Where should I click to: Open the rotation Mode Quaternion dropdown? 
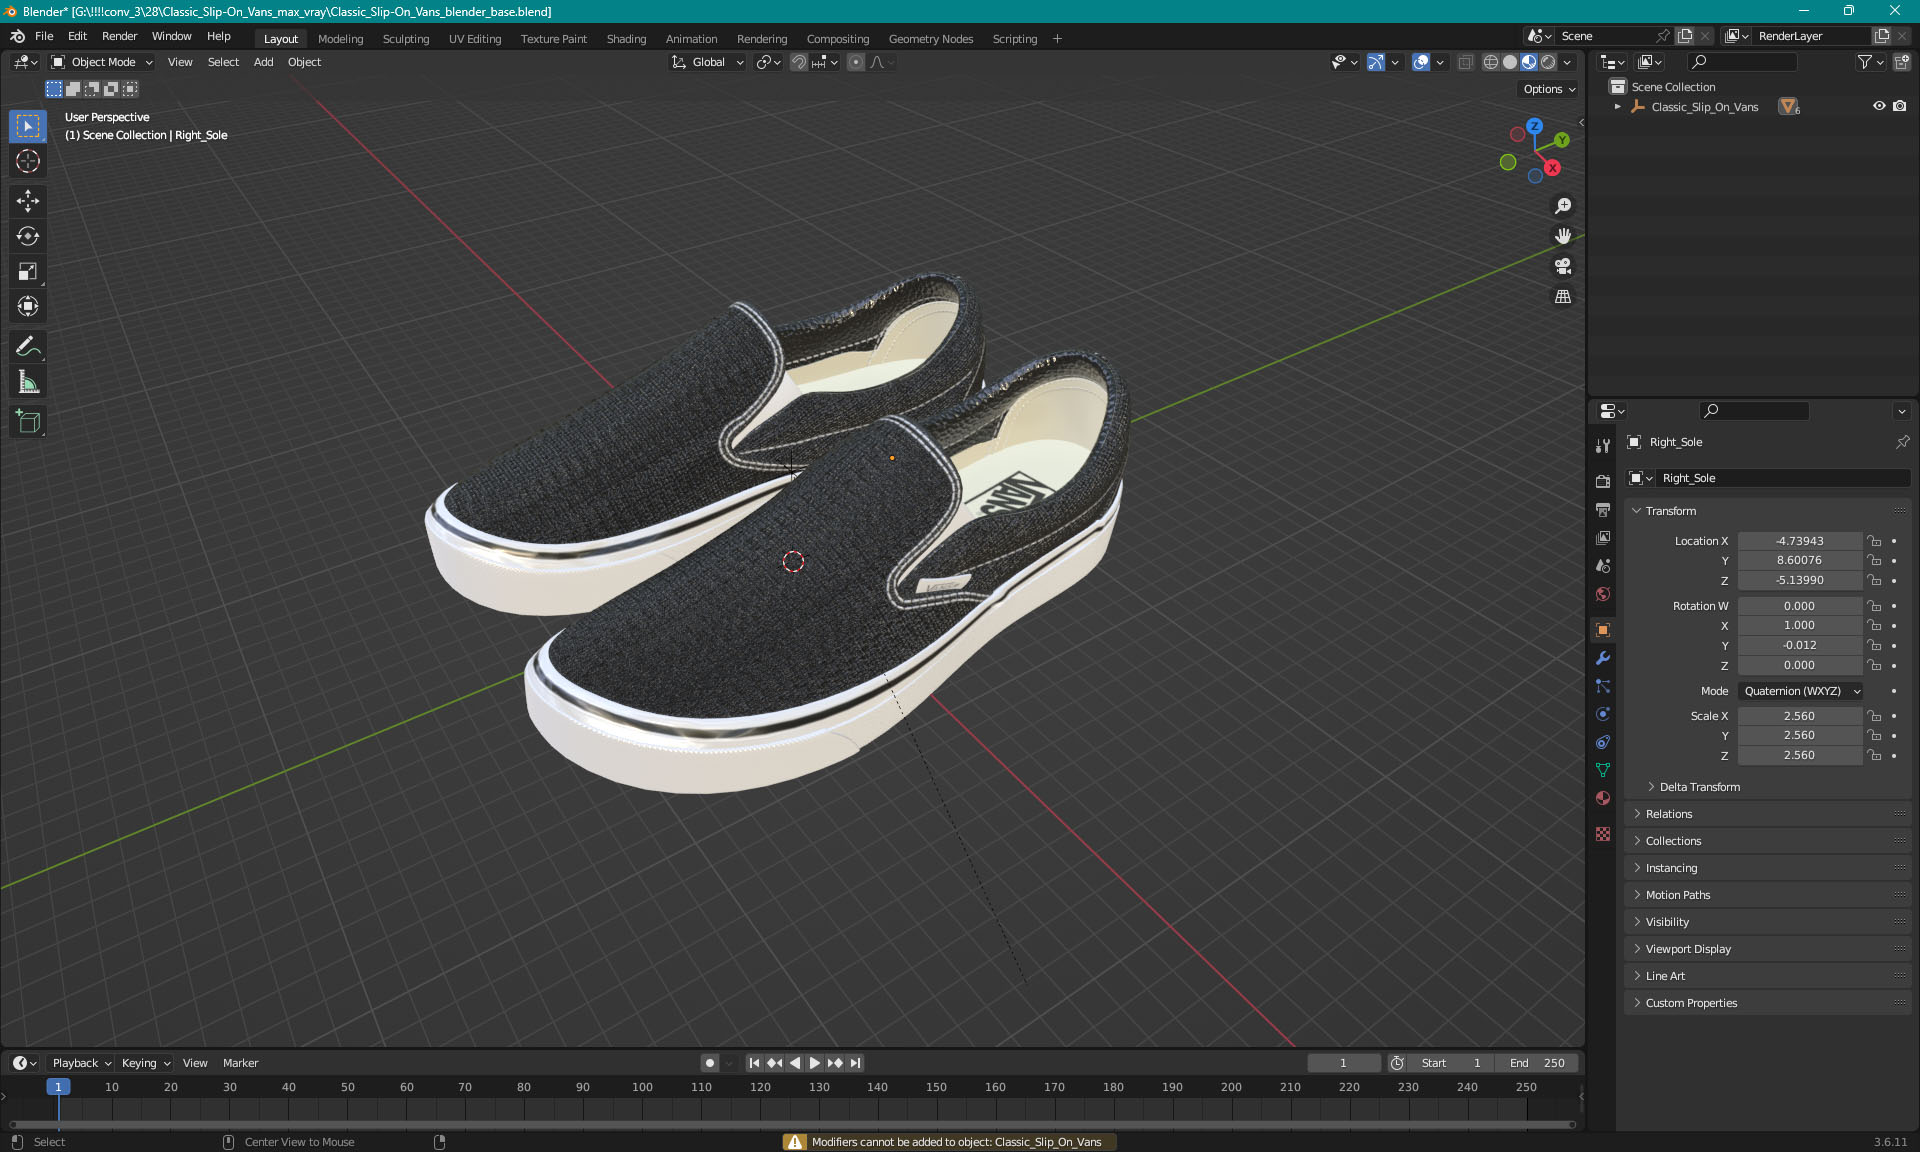(1801, 691)
